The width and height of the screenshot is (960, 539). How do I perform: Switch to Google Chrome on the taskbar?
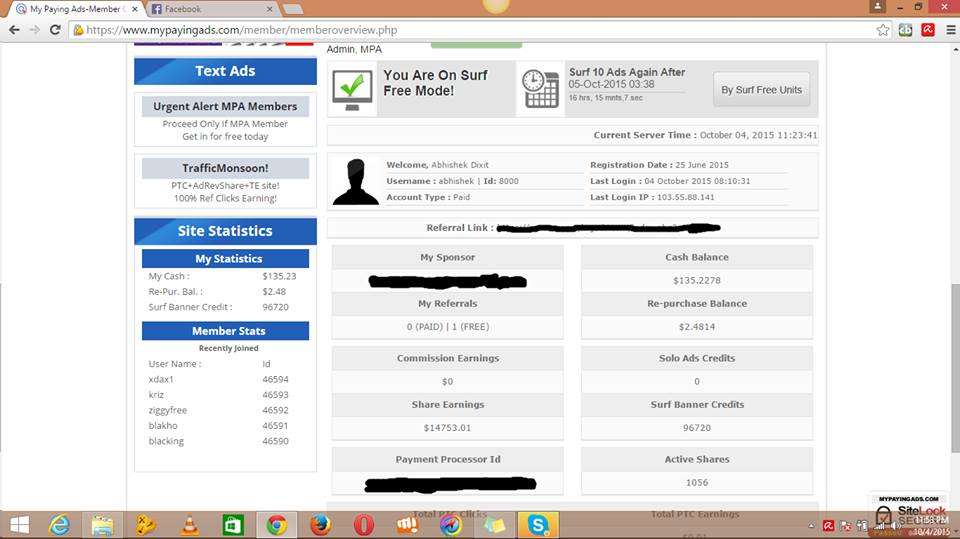pos(277,525)
